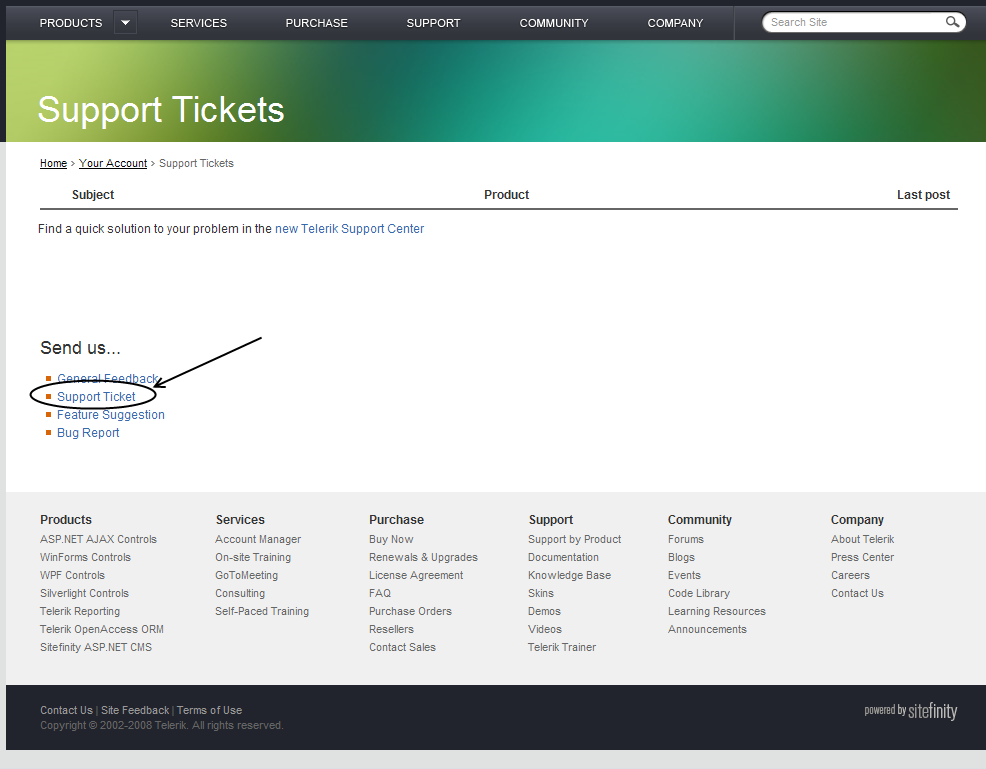Open Forums footer link
The image size is (986, 769).
(x=686, y=539)
